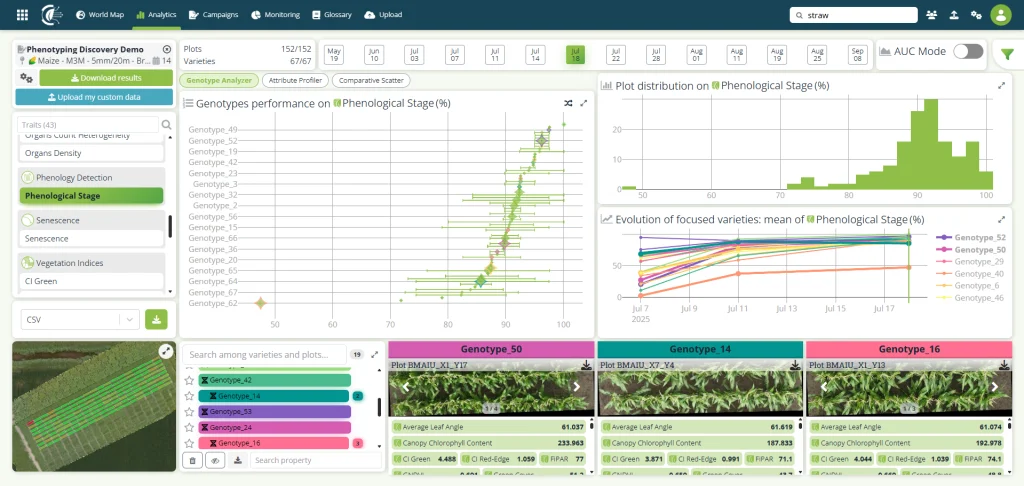The image size is (1024, 486).
Task: Click the upload arrow icon near search
Action: coord(953,14)
